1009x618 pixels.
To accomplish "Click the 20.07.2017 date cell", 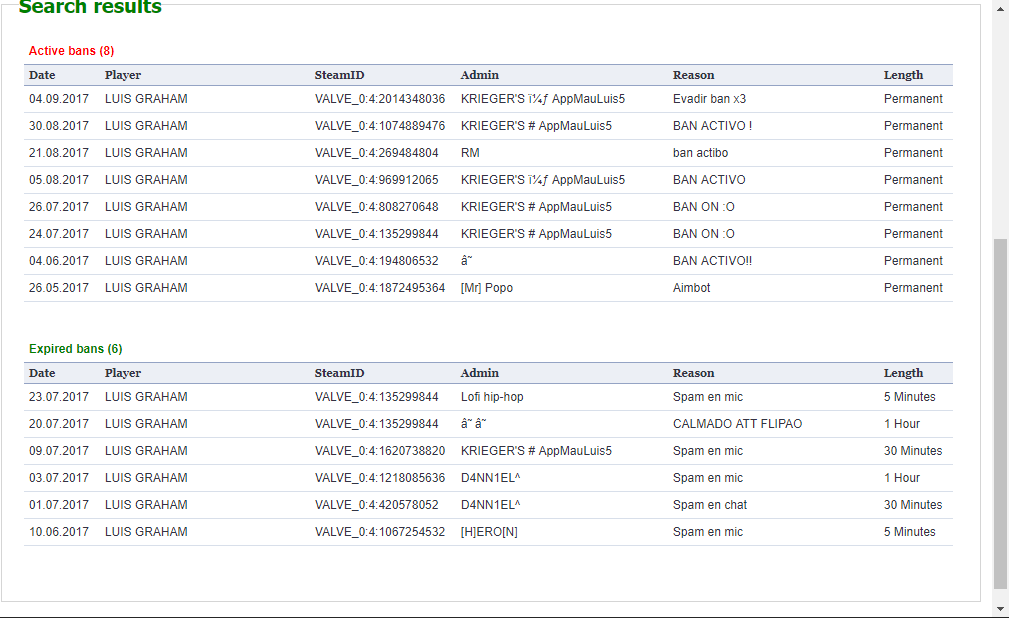I will (x=59, y=424).
